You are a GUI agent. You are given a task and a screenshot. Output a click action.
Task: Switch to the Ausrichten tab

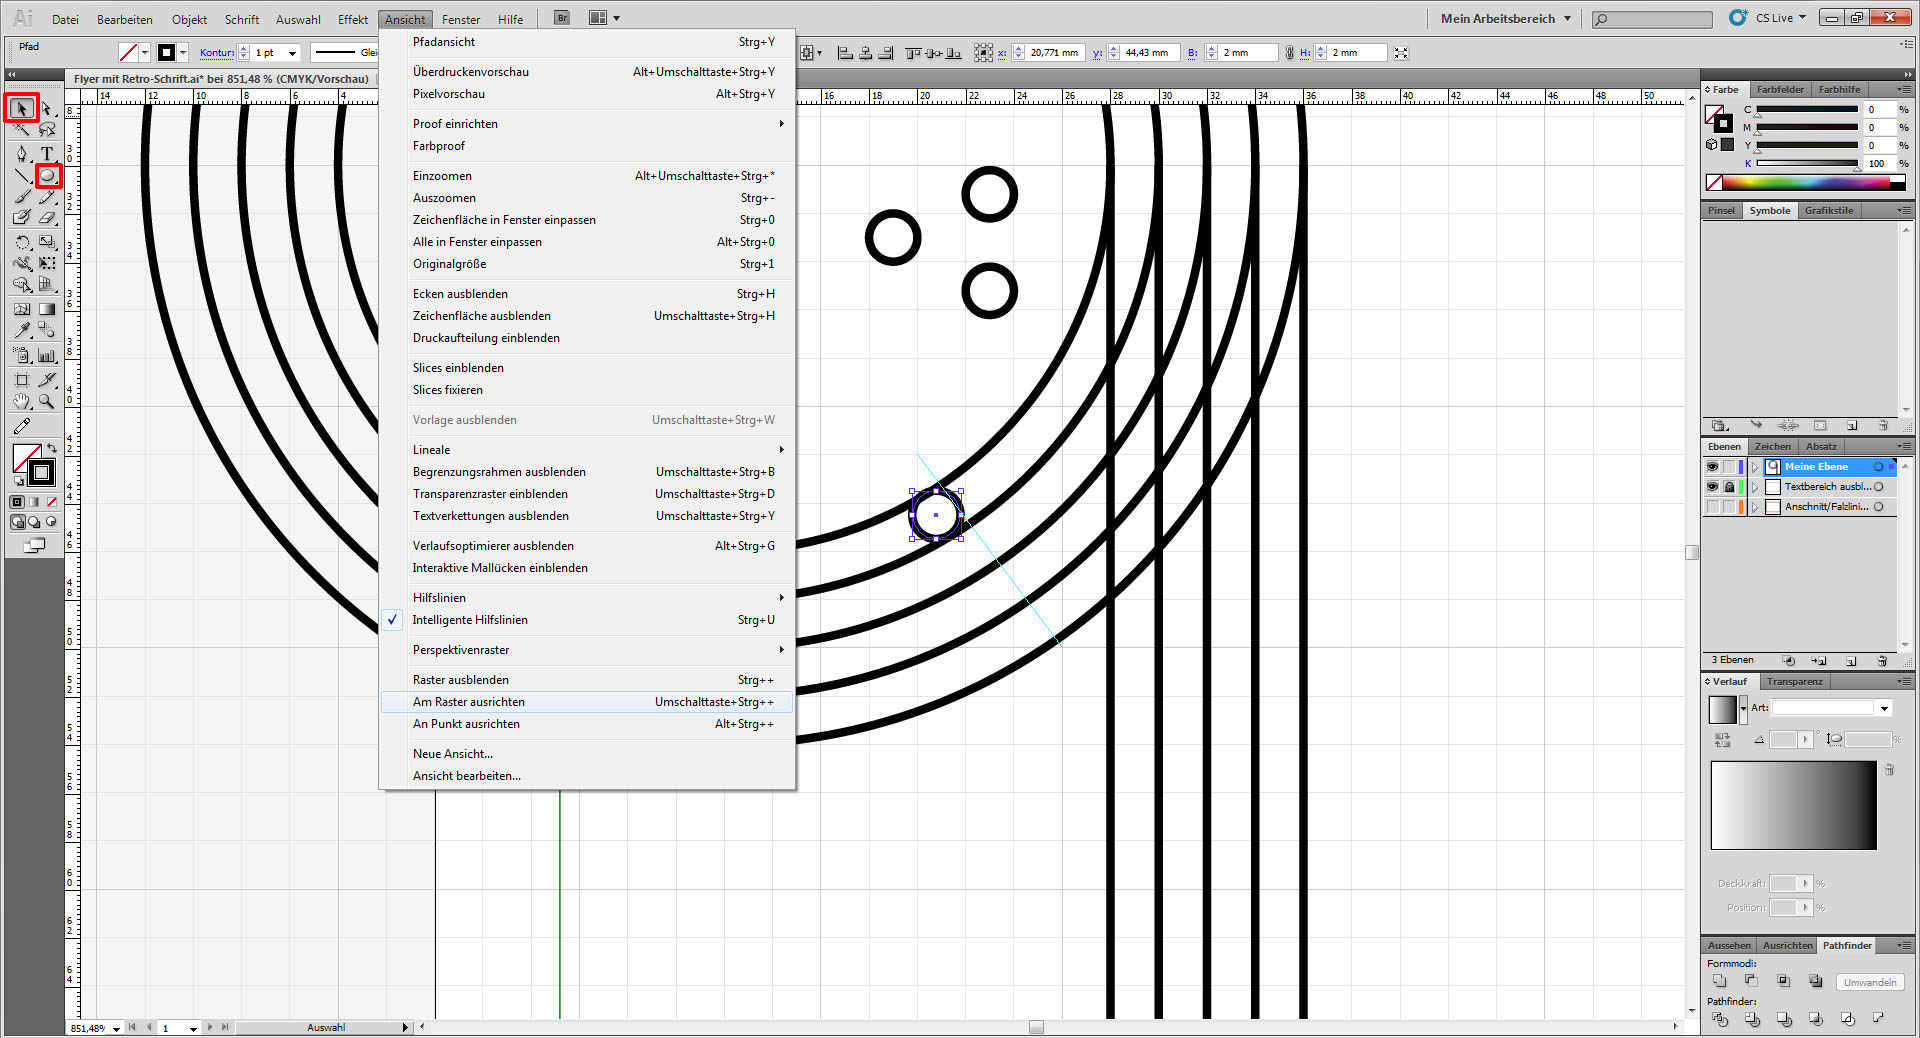[x=1787, y=945]
